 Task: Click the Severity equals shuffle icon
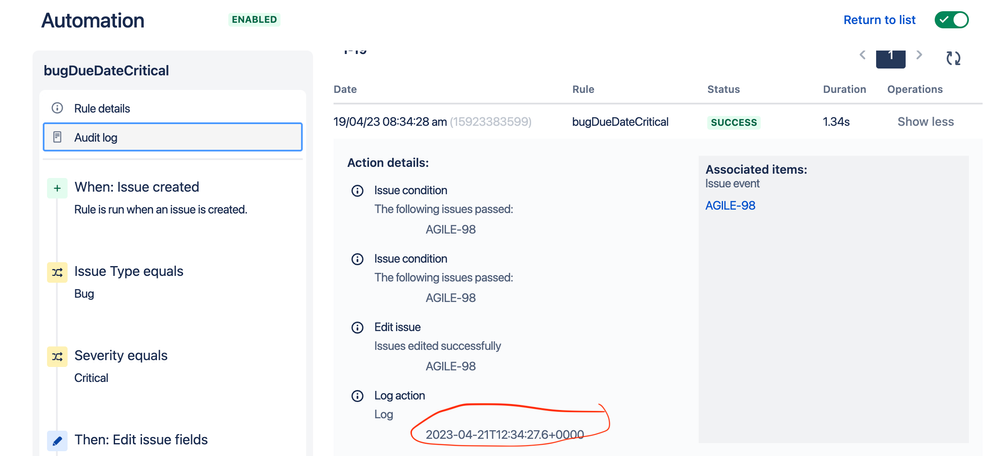57,357
